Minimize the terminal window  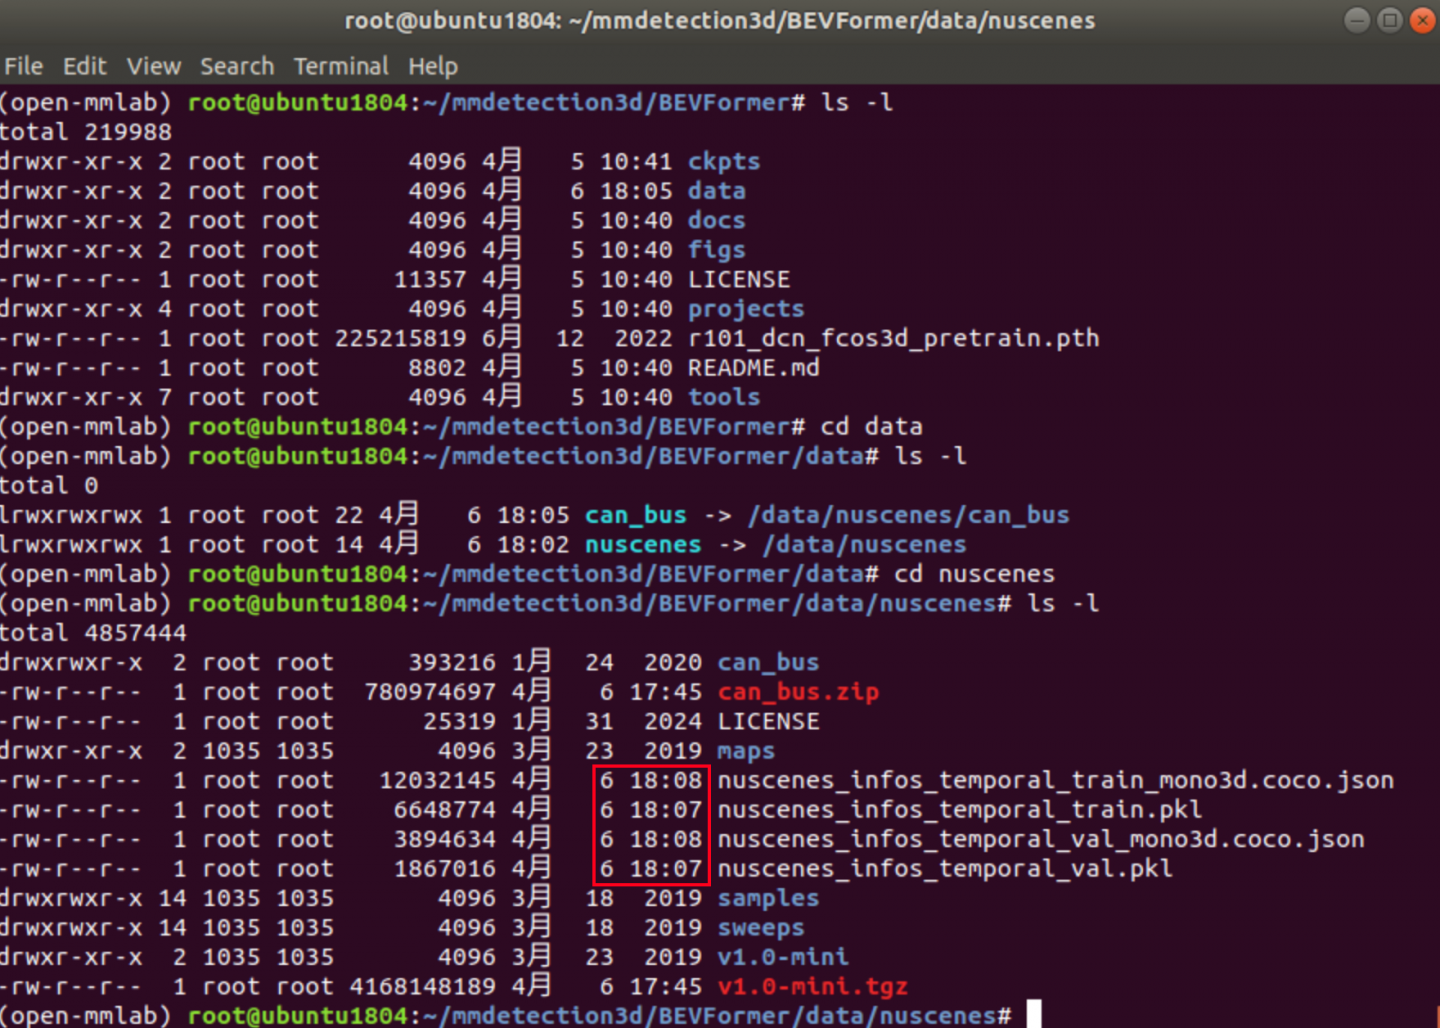tap(1357, 20)
